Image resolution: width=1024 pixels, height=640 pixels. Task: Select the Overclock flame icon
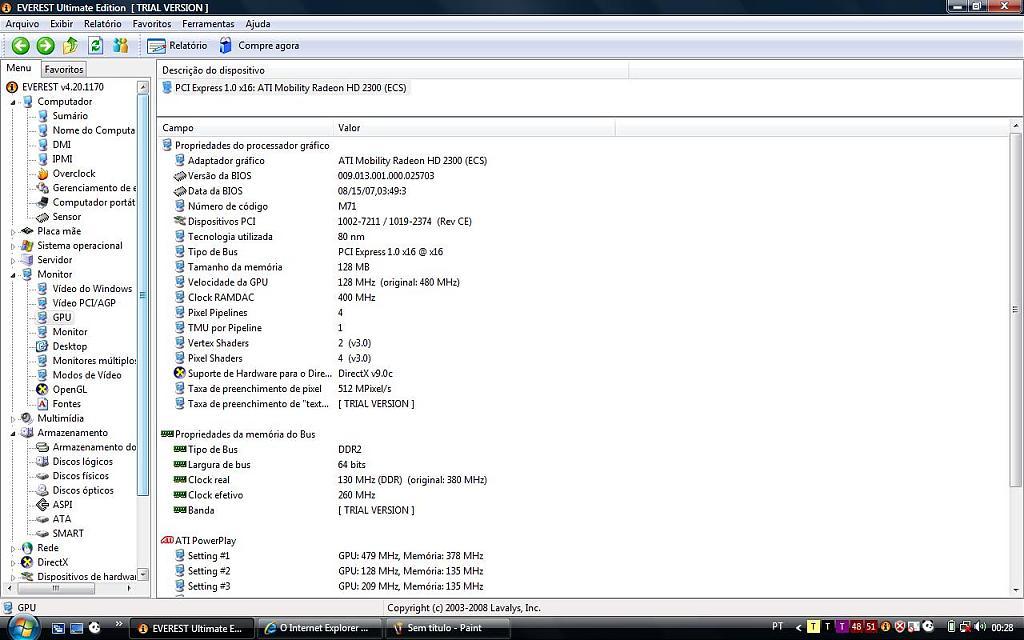(x=42, y=174)
